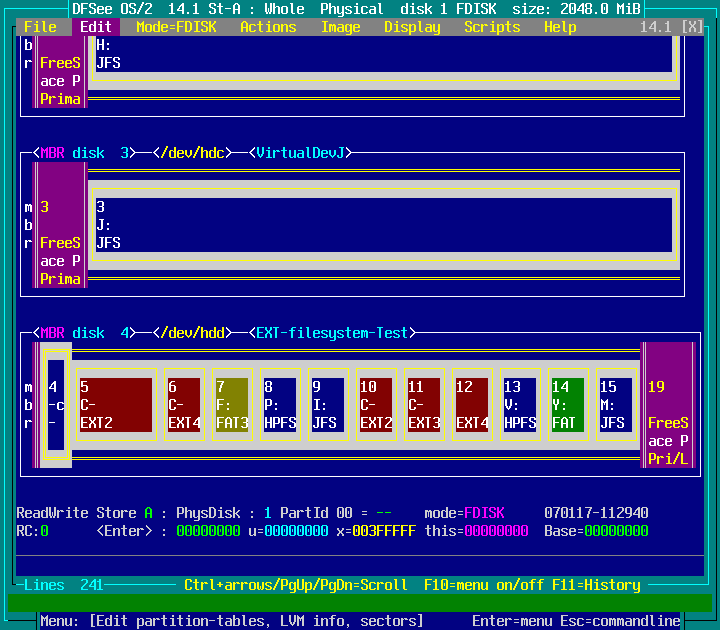The height and width of the screenshot is (630, 720).
Task: Open the Edit menu
Action: pyautogui.click(x=96, y=27)
